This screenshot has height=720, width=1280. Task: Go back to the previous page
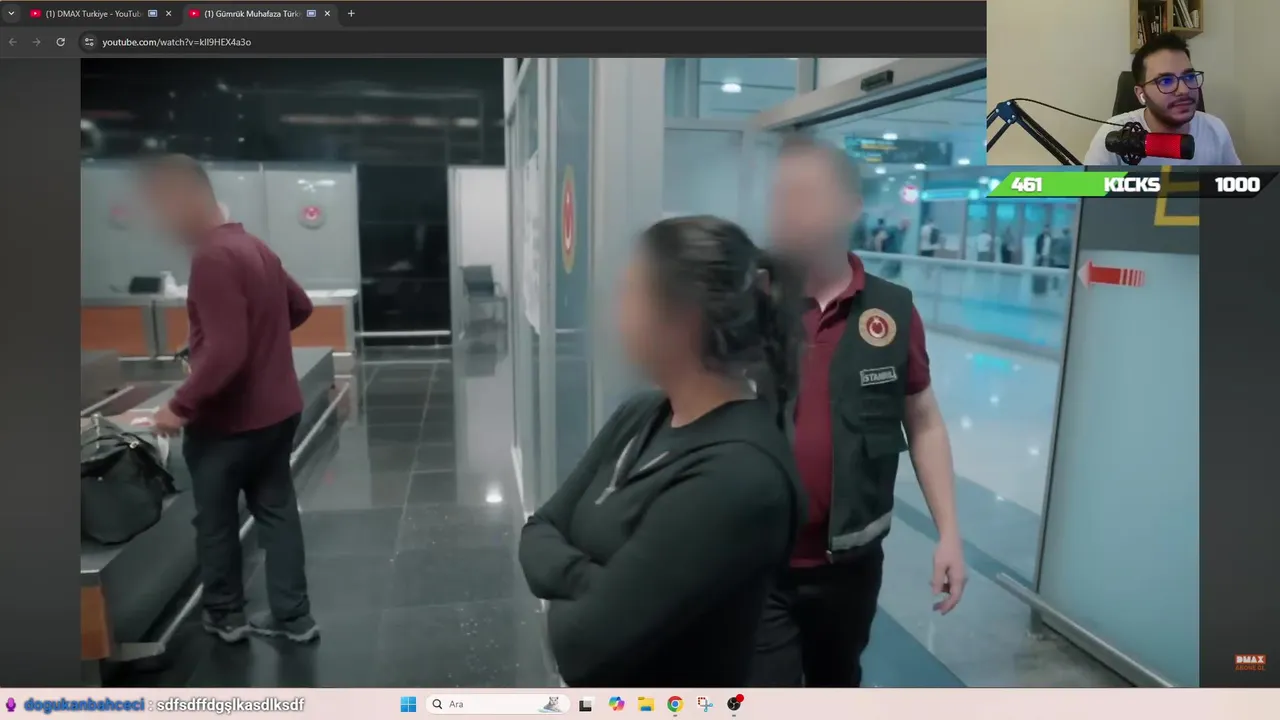(13, 42)
